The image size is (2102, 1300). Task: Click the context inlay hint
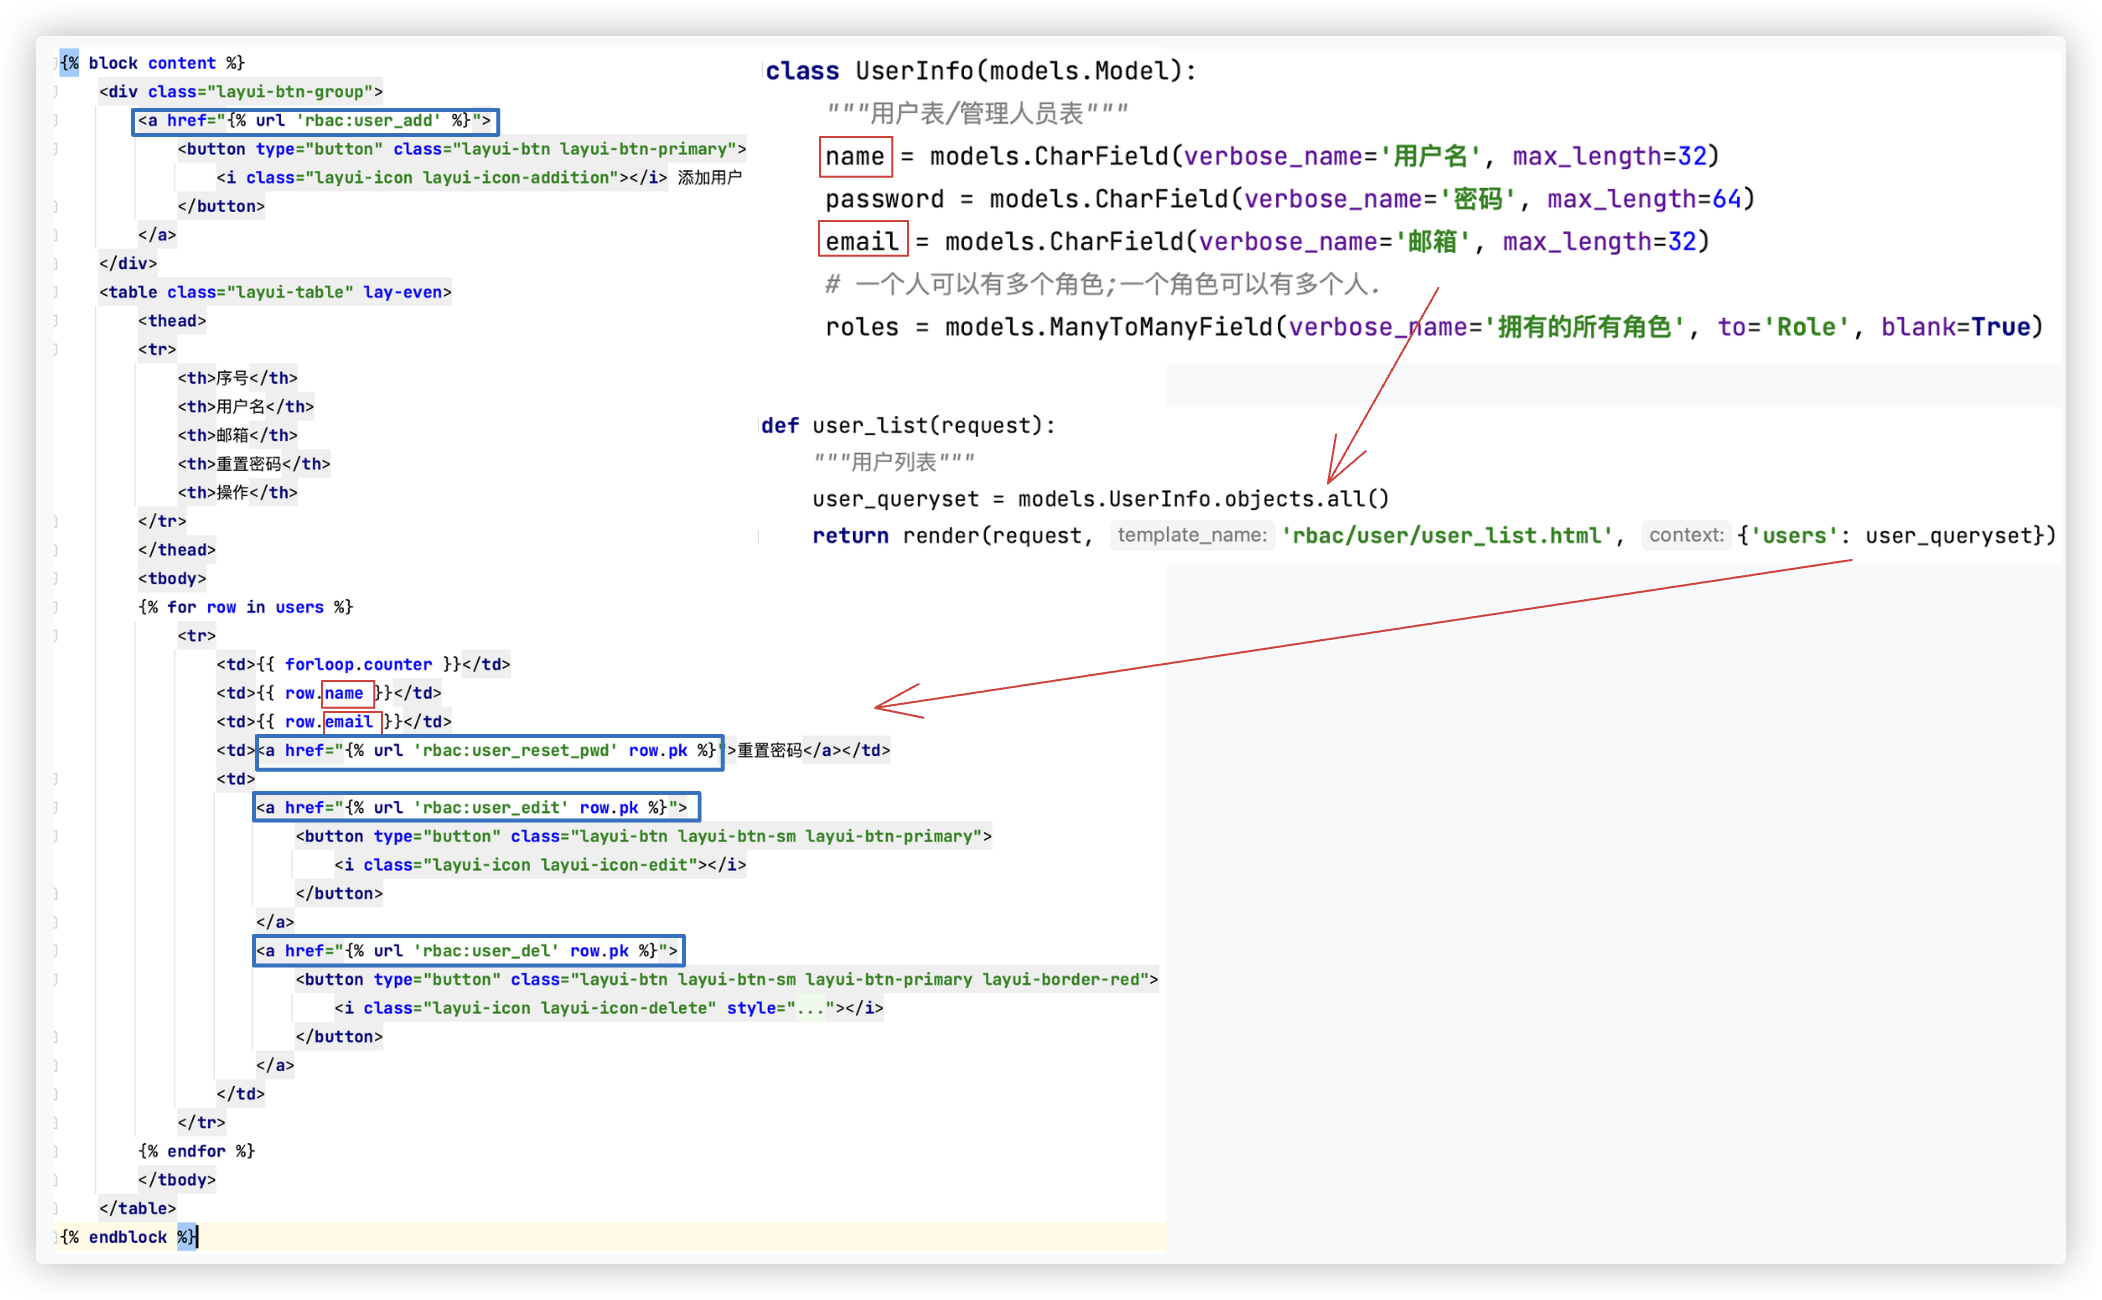coord(1686,535)
